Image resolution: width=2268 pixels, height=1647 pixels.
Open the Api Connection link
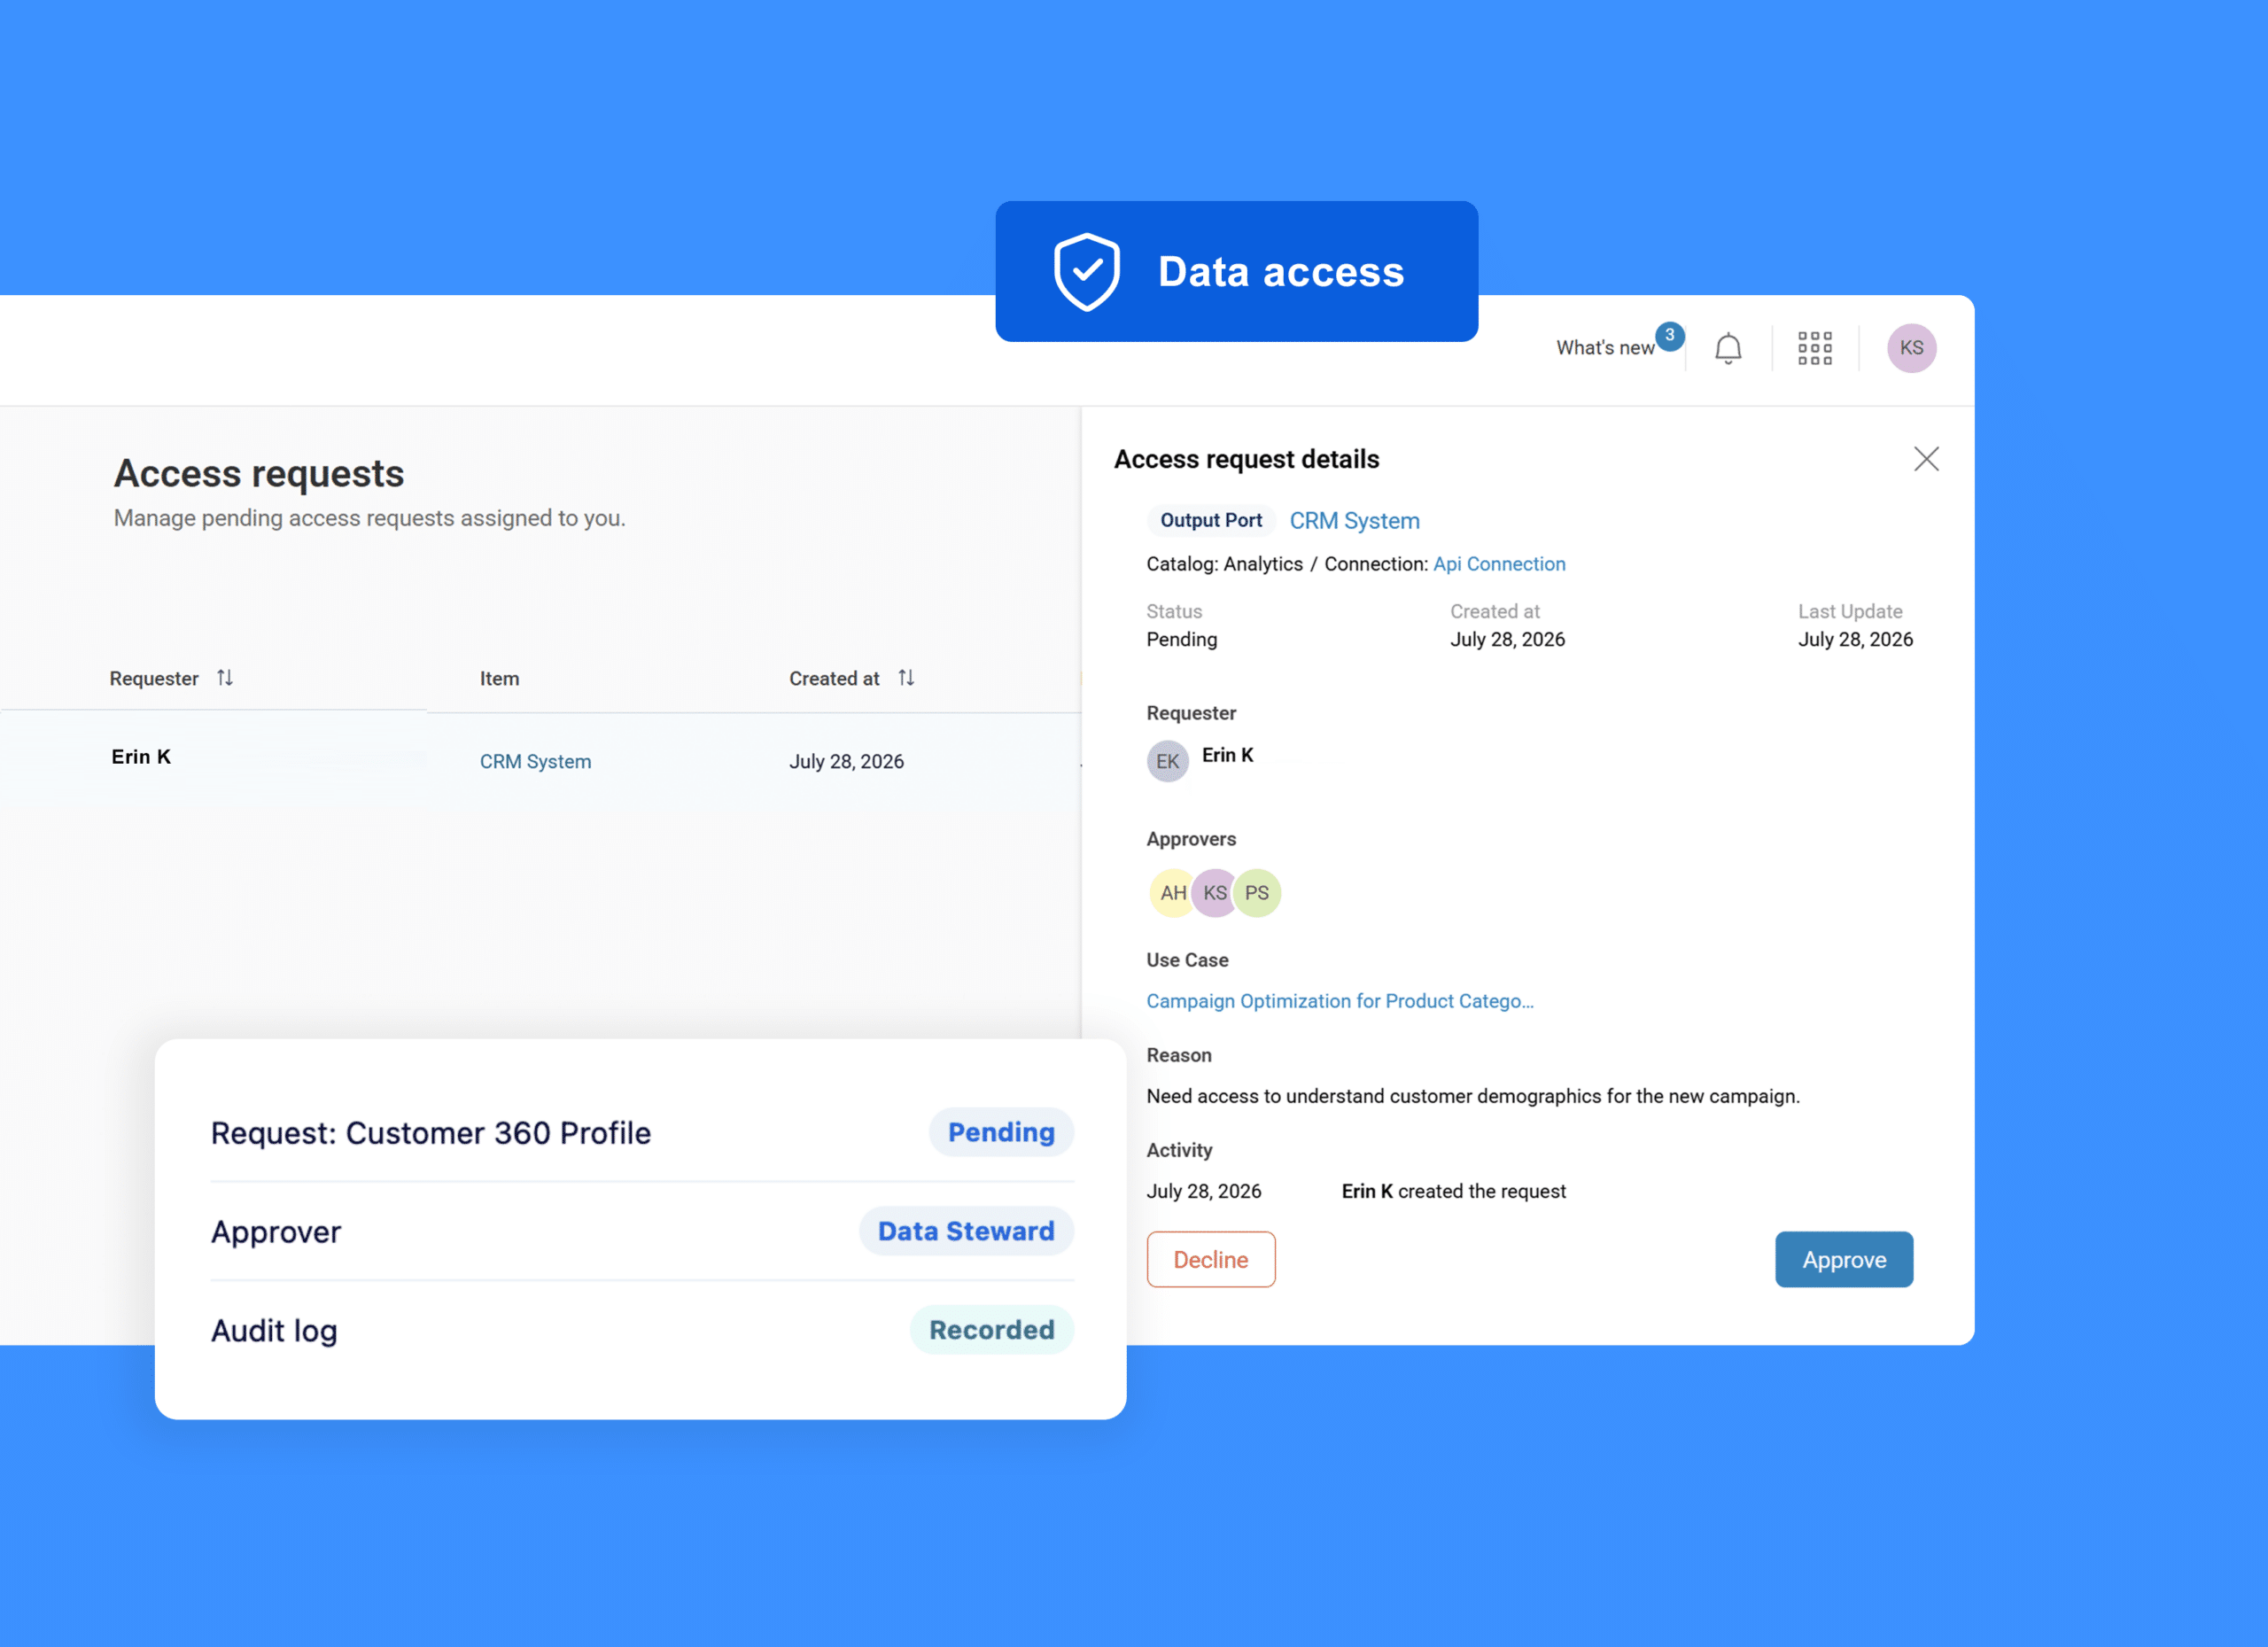[x=1499, y=564]
